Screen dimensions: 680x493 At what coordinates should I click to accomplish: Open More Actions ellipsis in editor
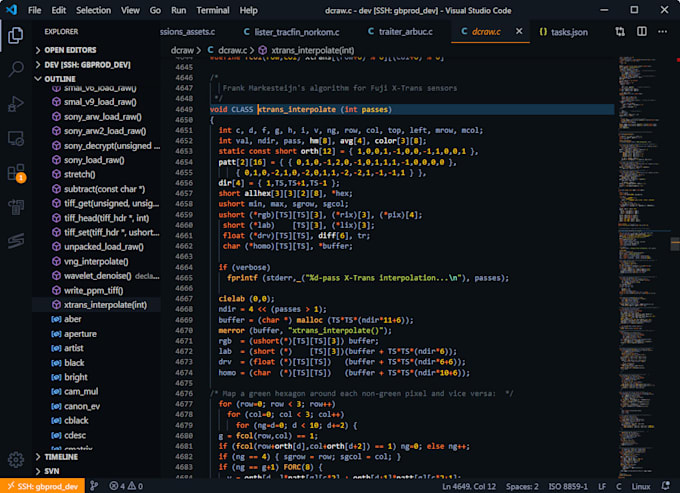[663, 32]
